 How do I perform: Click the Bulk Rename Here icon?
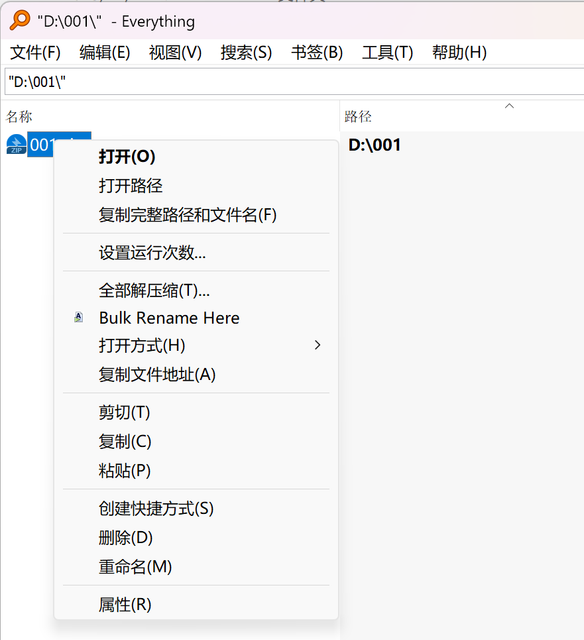click(78, 317)
